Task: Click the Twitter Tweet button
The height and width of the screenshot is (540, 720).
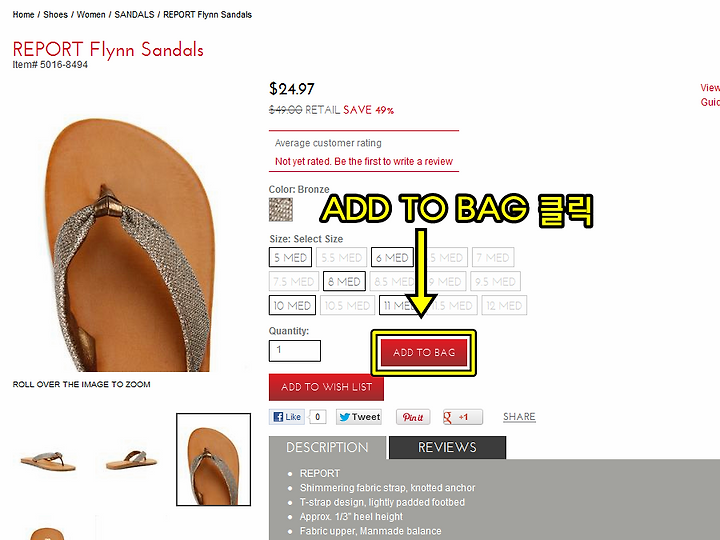Action: [x=359, y=417]
